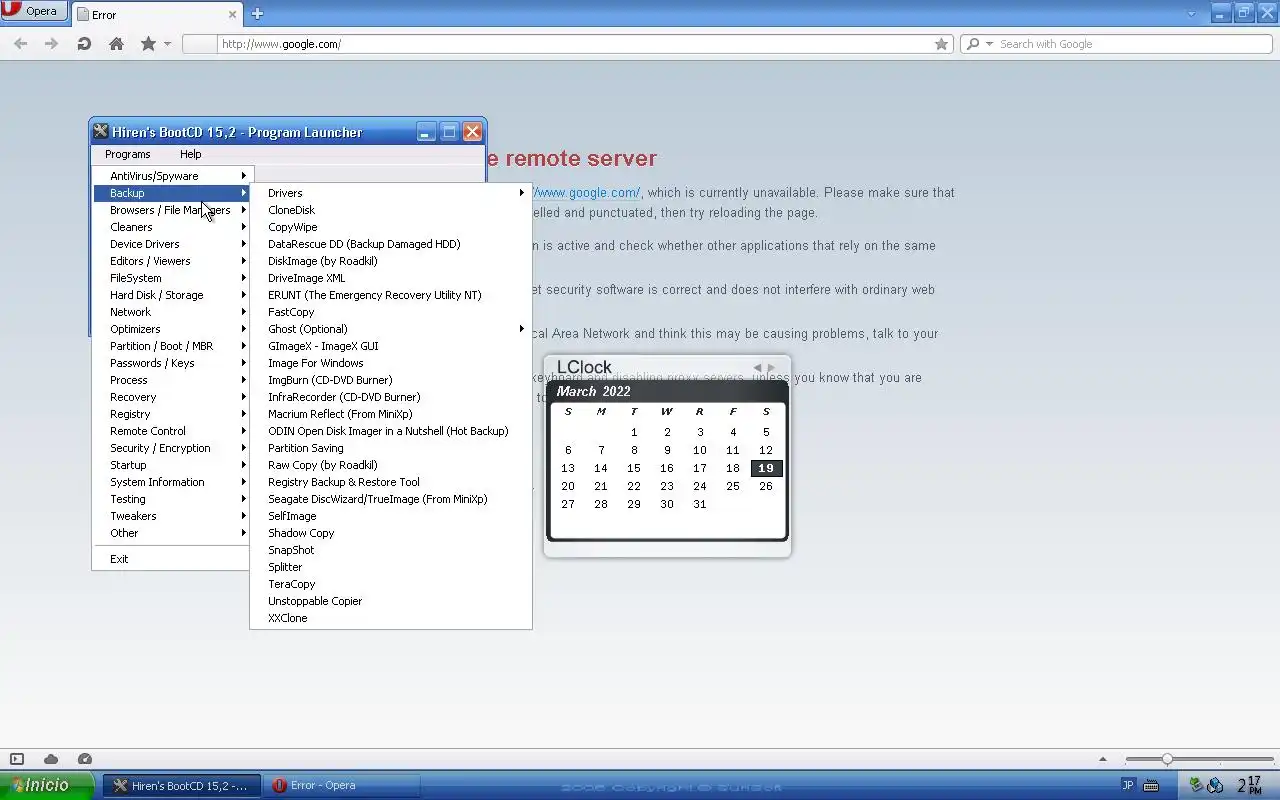This screenshot has height=800, width=1280.
Task: Open the search engine dropdown arrow
Action: 989,44
